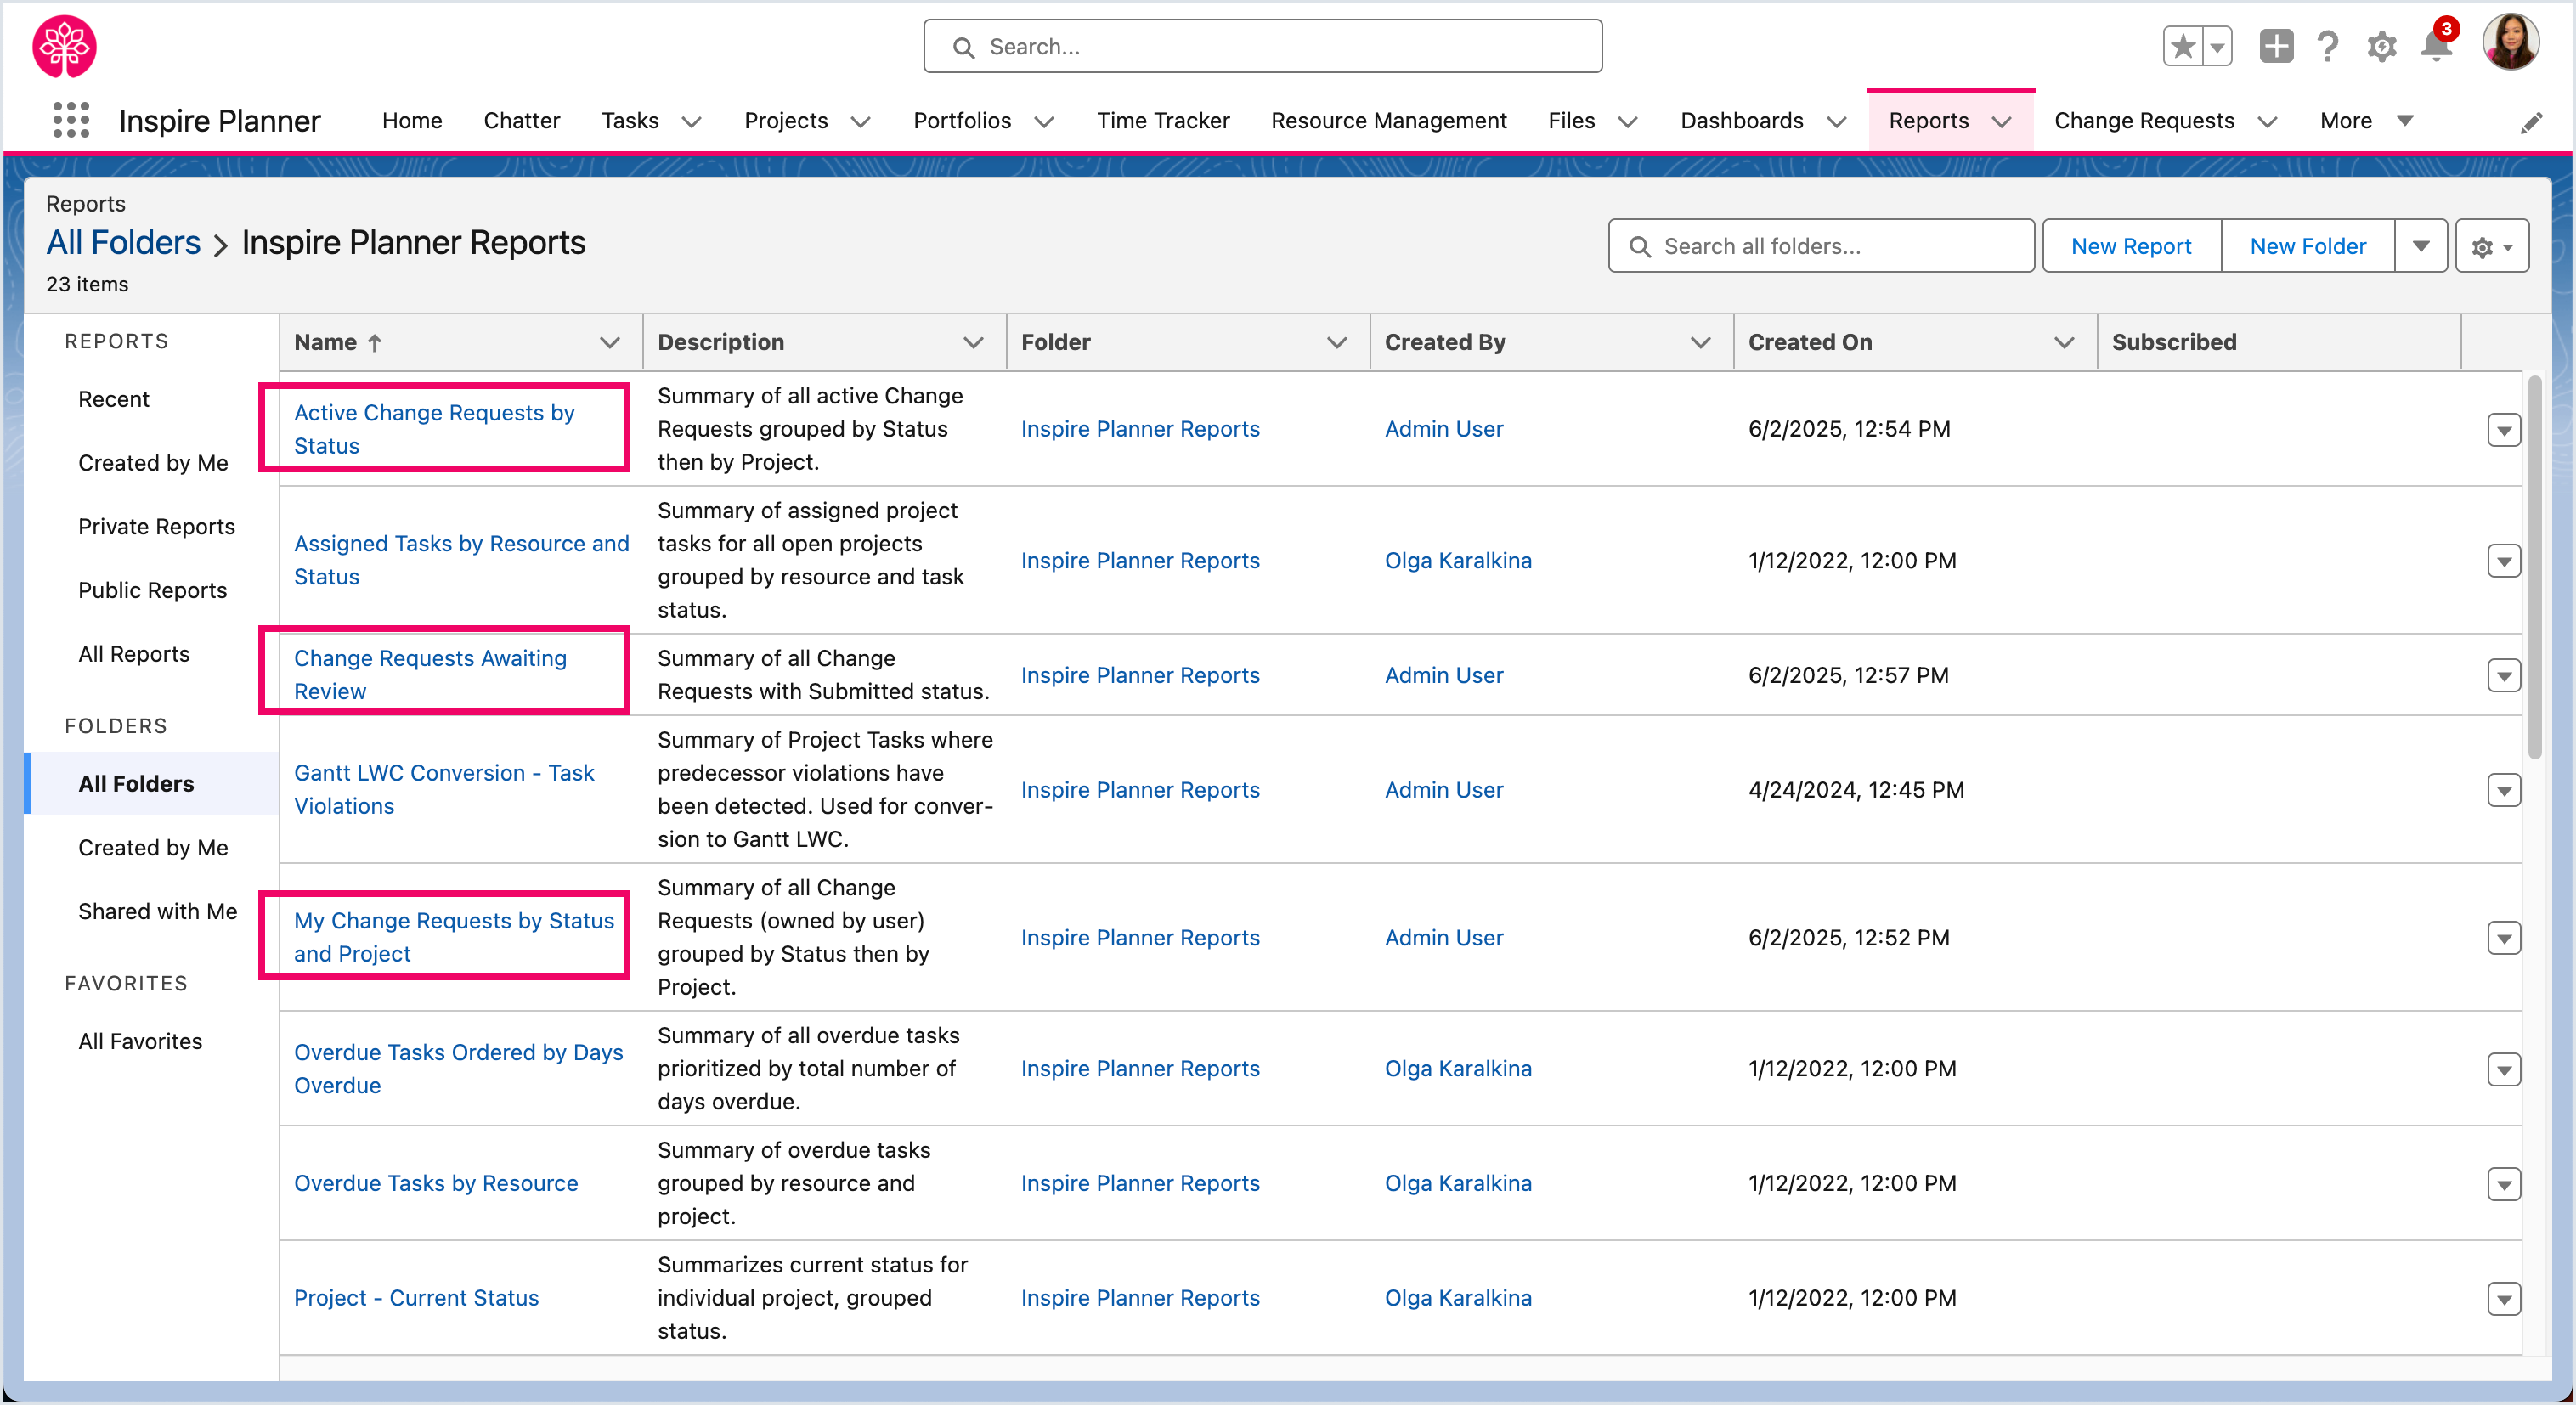Click the global Search field
The height and width of the screenshot is (1405, 2576).
pyautogui.click(x=1262, y=46)
